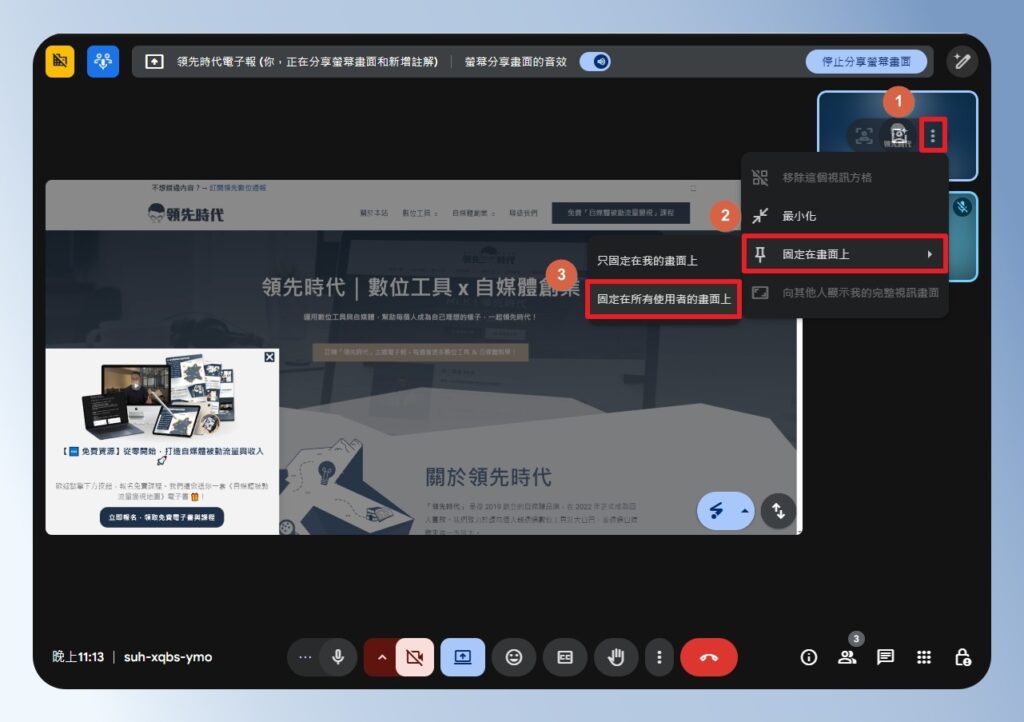Click the reframe face icon on self tile
This screenshot has width=1024, height=722.
tap(864, 136)
